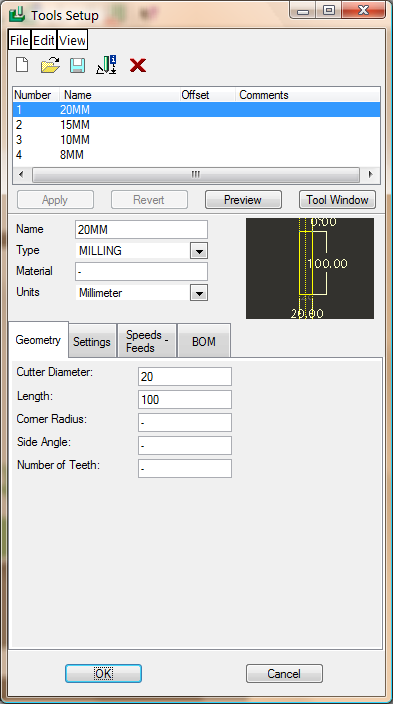Screen dimensions: 393x704
Task: Open the BOM tab
Action: (204, 342)
